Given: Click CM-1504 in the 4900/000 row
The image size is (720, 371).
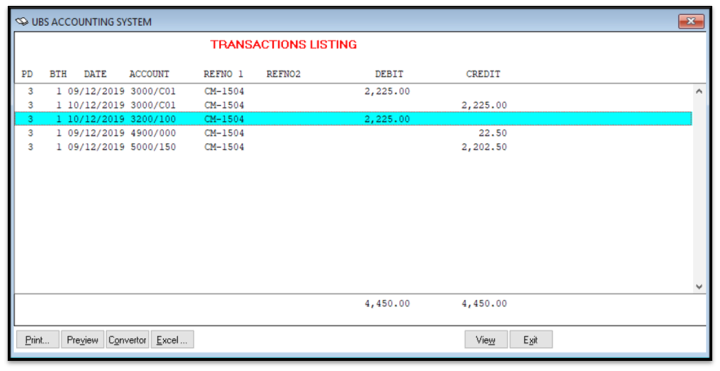Looking at the screenshot, I should [x=224, y=133].
